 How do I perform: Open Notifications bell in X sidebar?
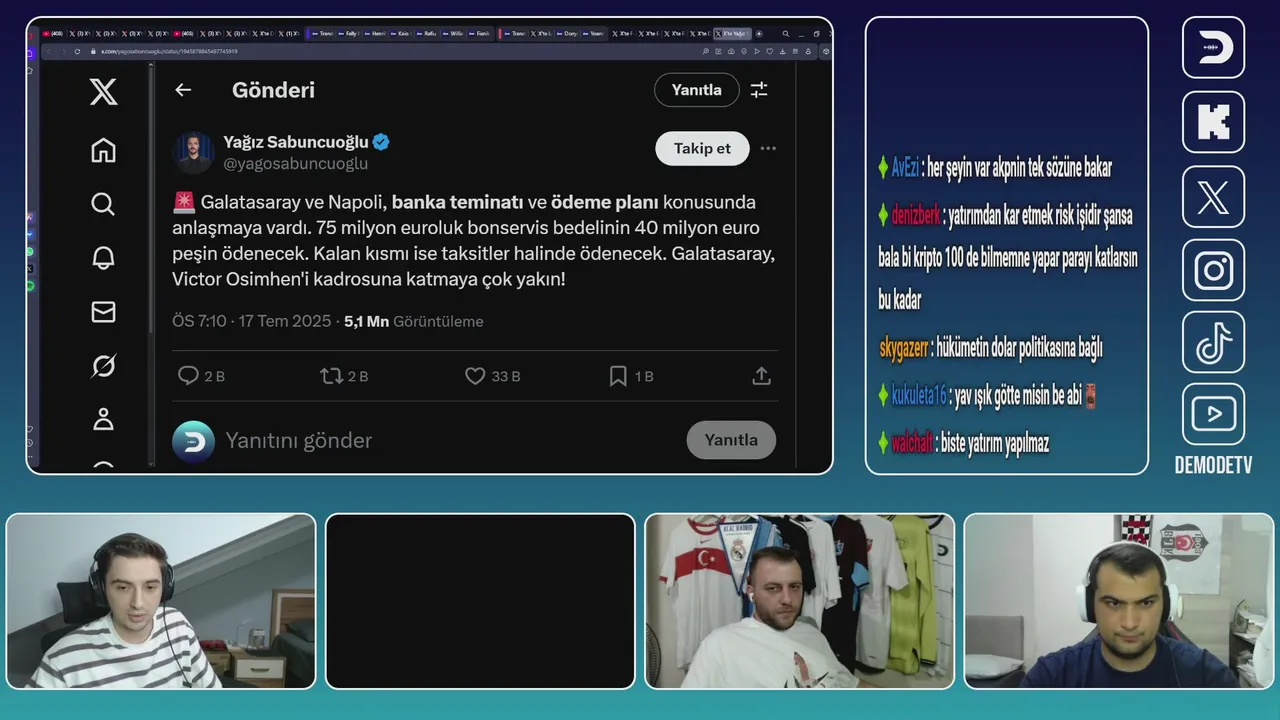pyautogui.click(x=103, y=258)
